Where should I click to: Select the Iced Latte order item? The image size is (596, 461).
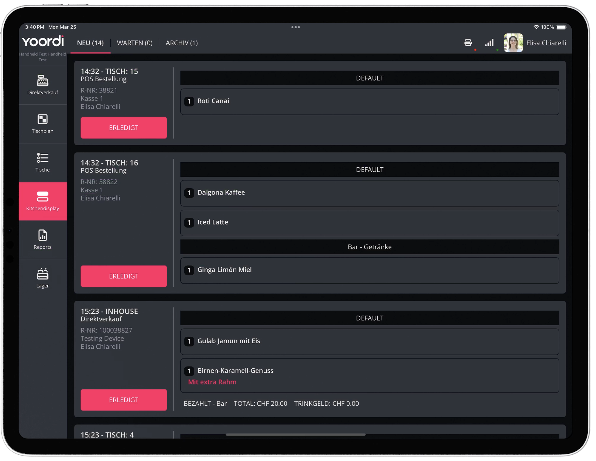pyautogui.click(x=369, y=223)
